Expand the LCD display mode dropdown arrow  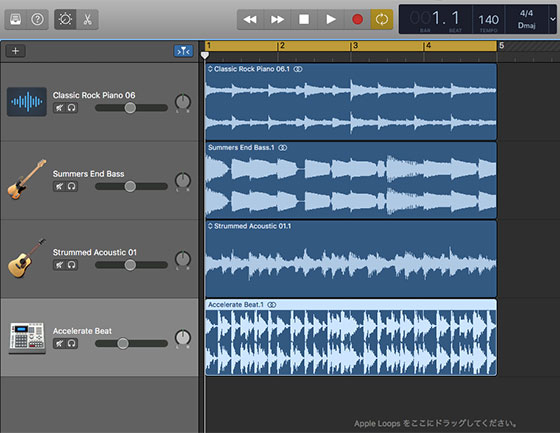(553, 19)
